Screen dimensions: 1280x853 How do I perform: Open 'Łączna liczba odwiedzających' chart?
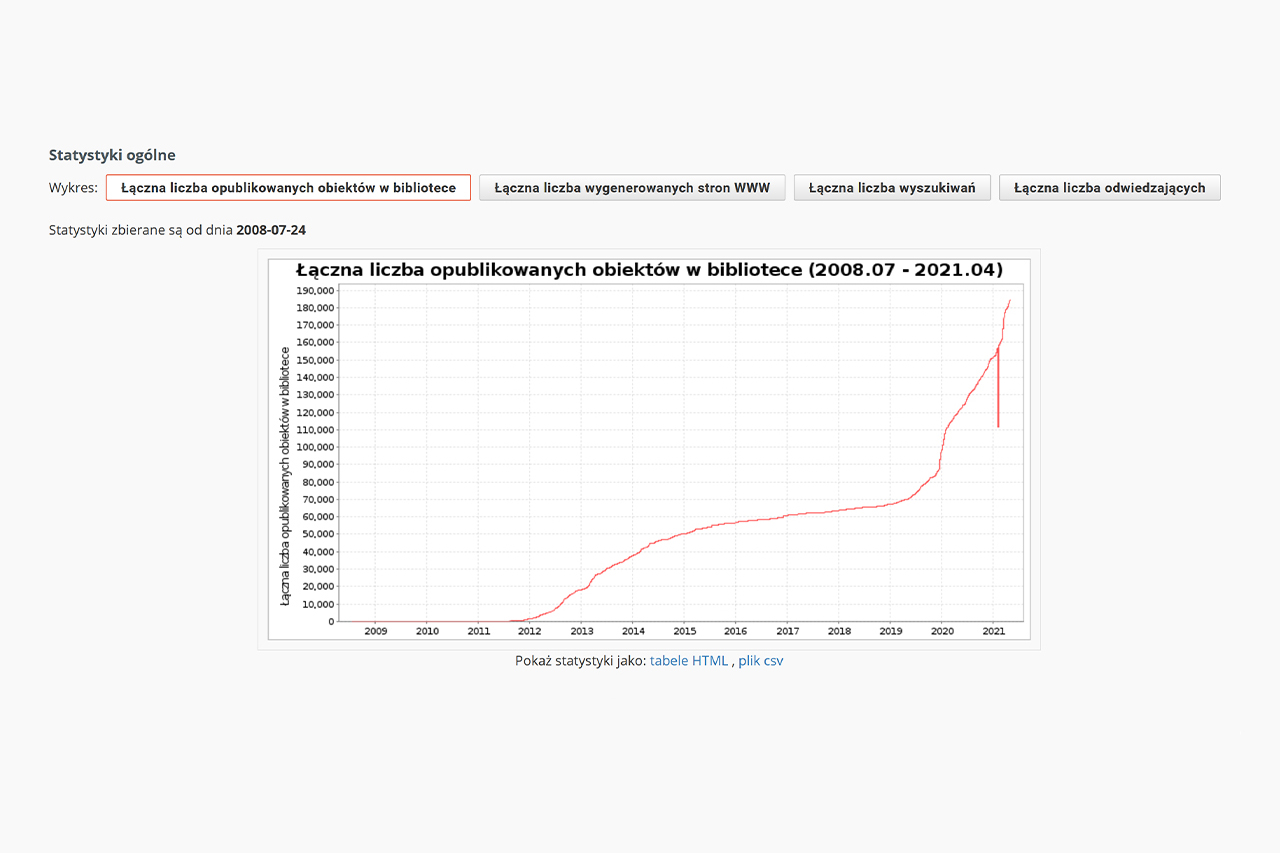click(x=1109, y=188)
